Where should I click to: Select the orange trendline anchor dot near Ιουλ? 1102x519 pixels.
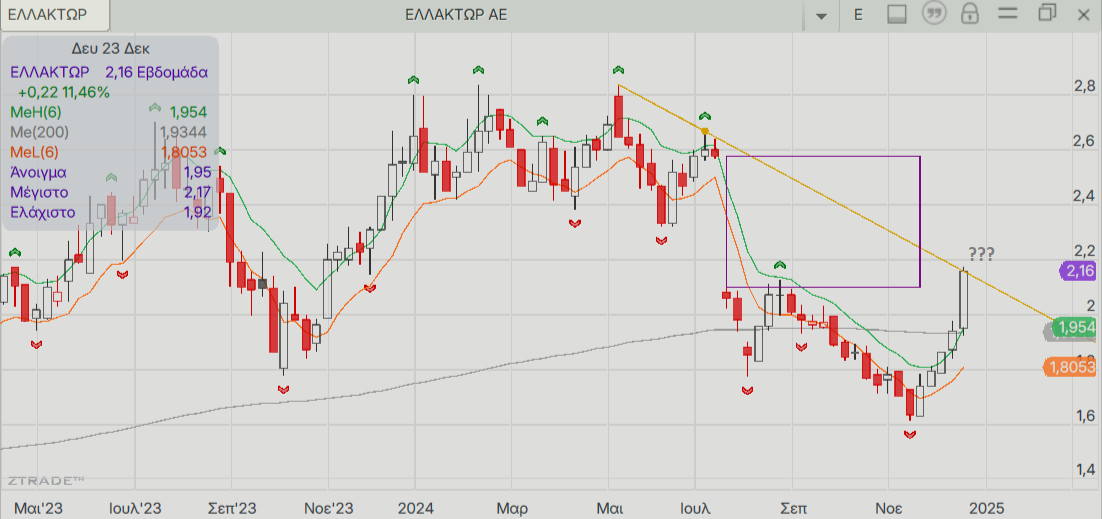[705, 131]
